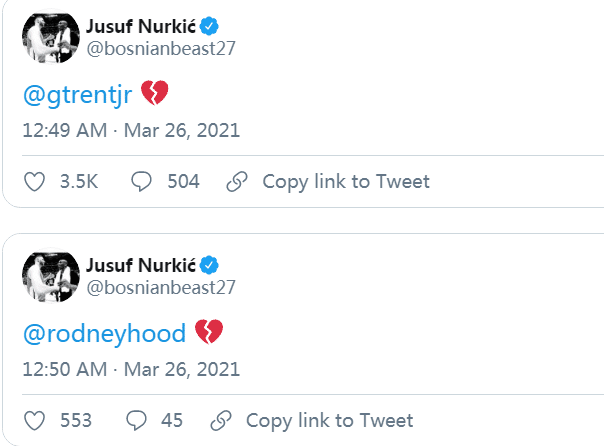Click the chain link icon on the @rodneyhood tweet
604x446 pixels.
[x=221, y=420]
